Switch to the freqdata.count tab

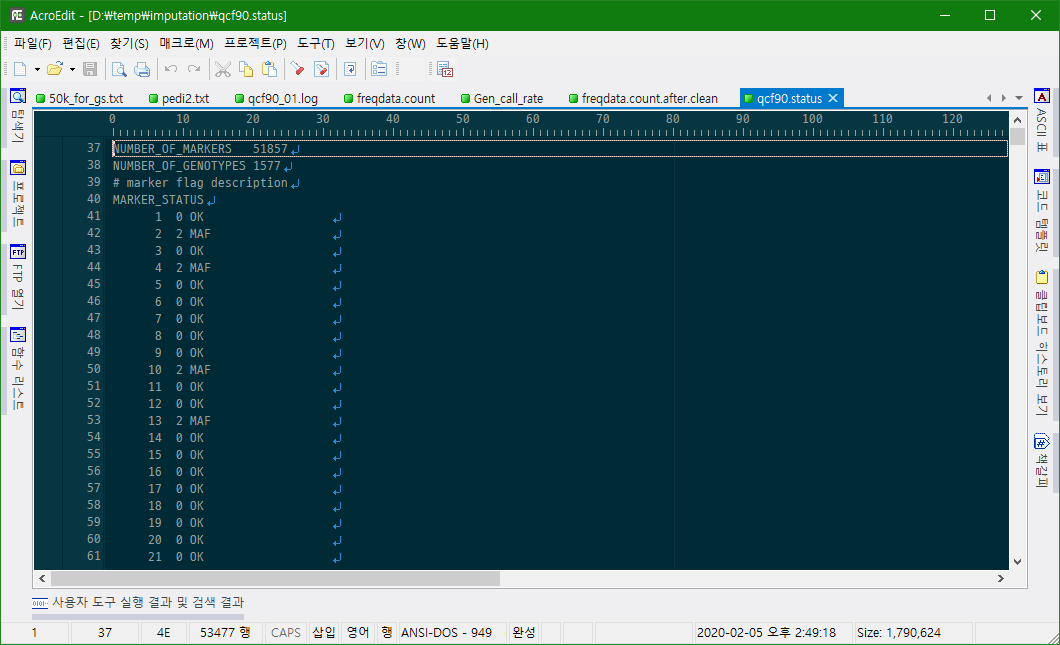click(389, 99)
